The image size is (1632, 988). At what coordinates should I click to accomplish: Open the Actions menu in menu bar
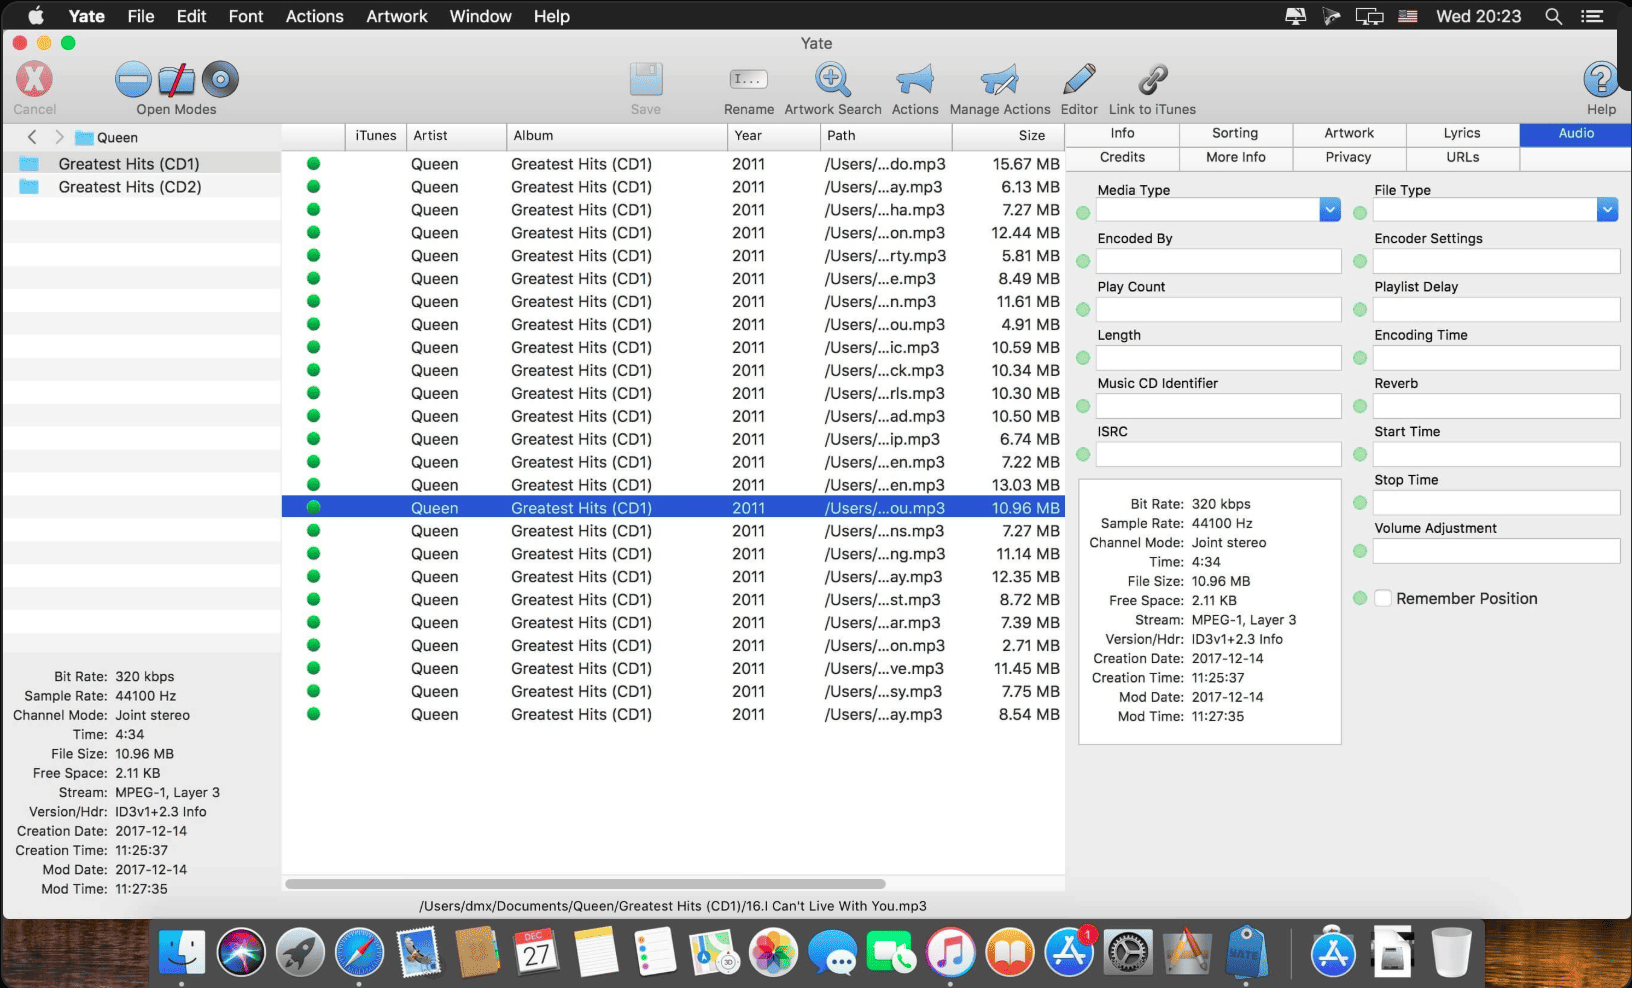click(x=314, y=16)
